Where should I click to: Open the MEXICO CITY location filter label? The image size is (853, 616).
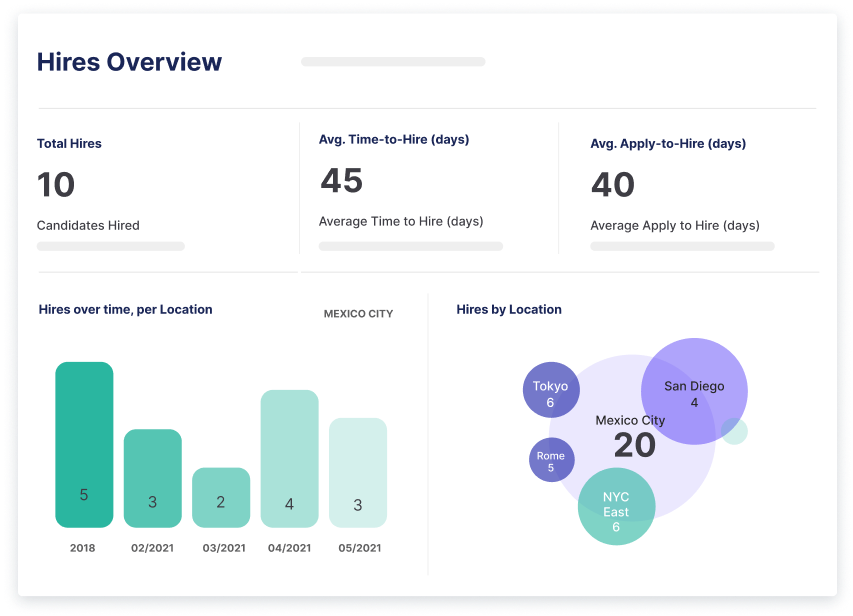tap(358, 314)
